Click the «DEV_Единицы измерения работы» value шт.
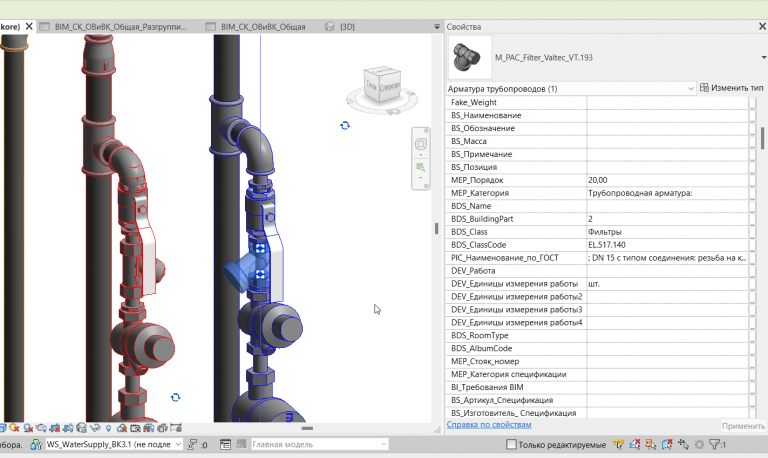Viewport: 768px width, 458px height. (x=594, y=284)
